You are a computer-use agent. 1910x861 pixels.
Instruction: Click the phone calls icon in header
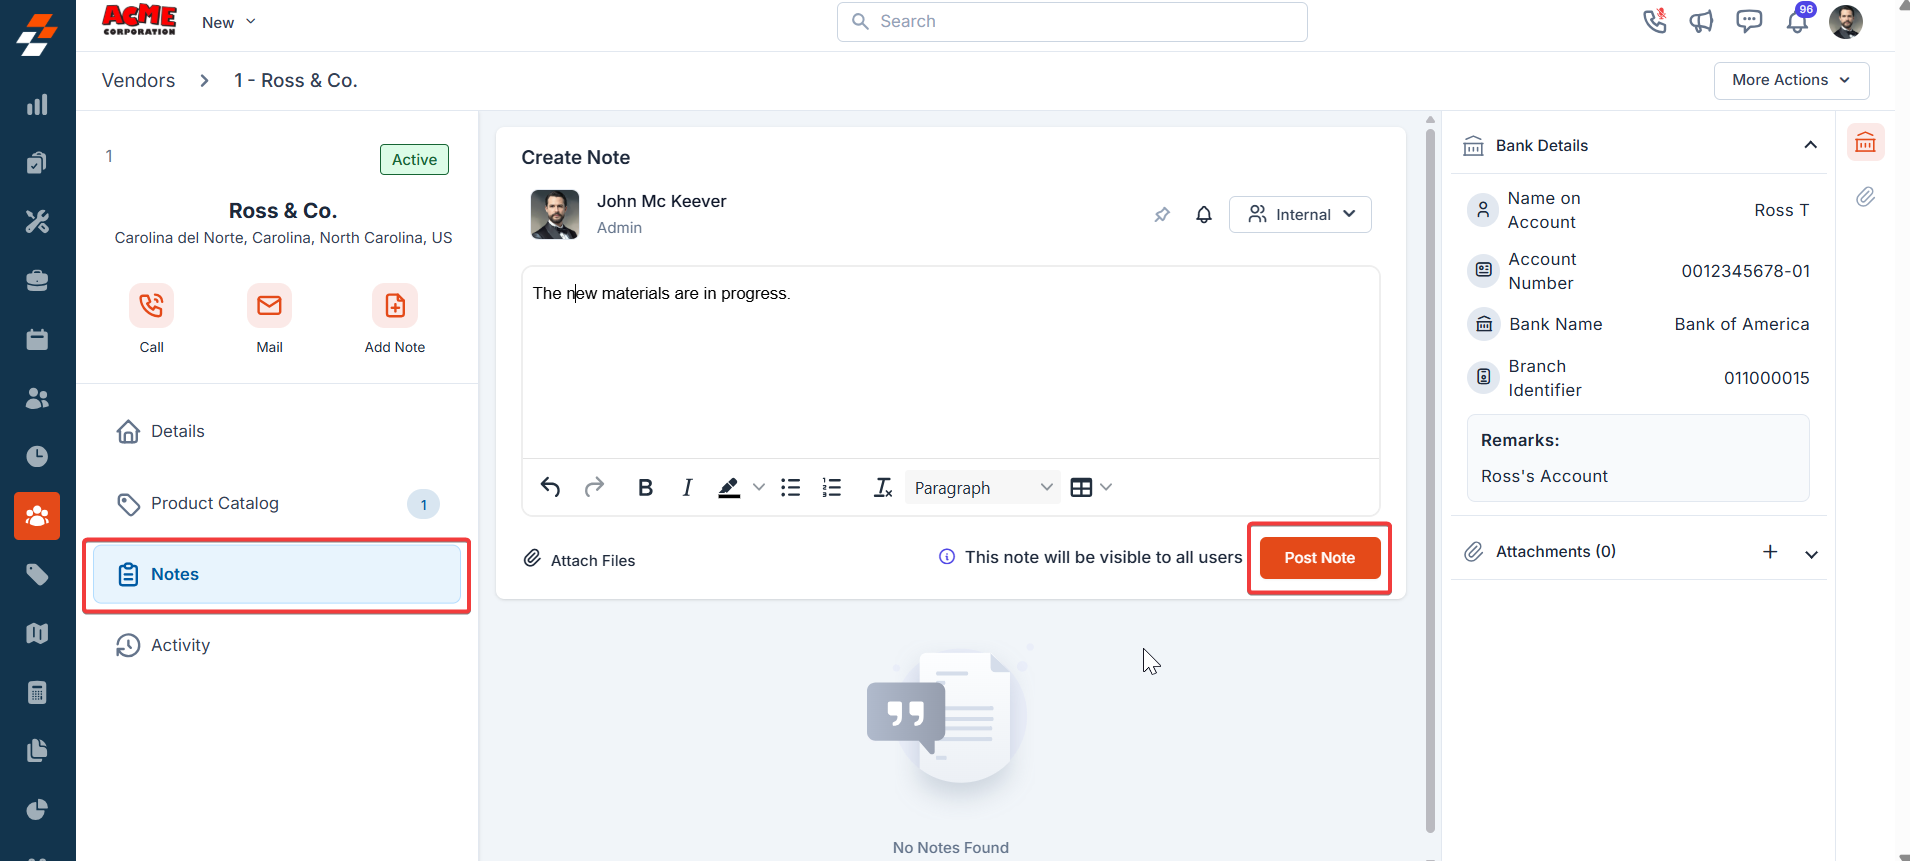pos(1655,21)
